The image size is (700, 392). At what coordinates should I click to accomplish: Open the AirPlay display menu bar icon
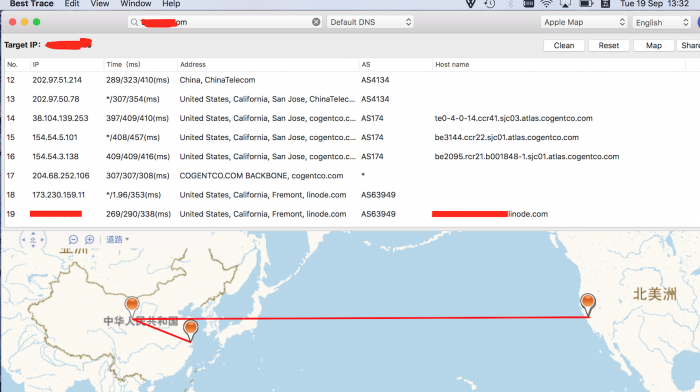(565, 4)
